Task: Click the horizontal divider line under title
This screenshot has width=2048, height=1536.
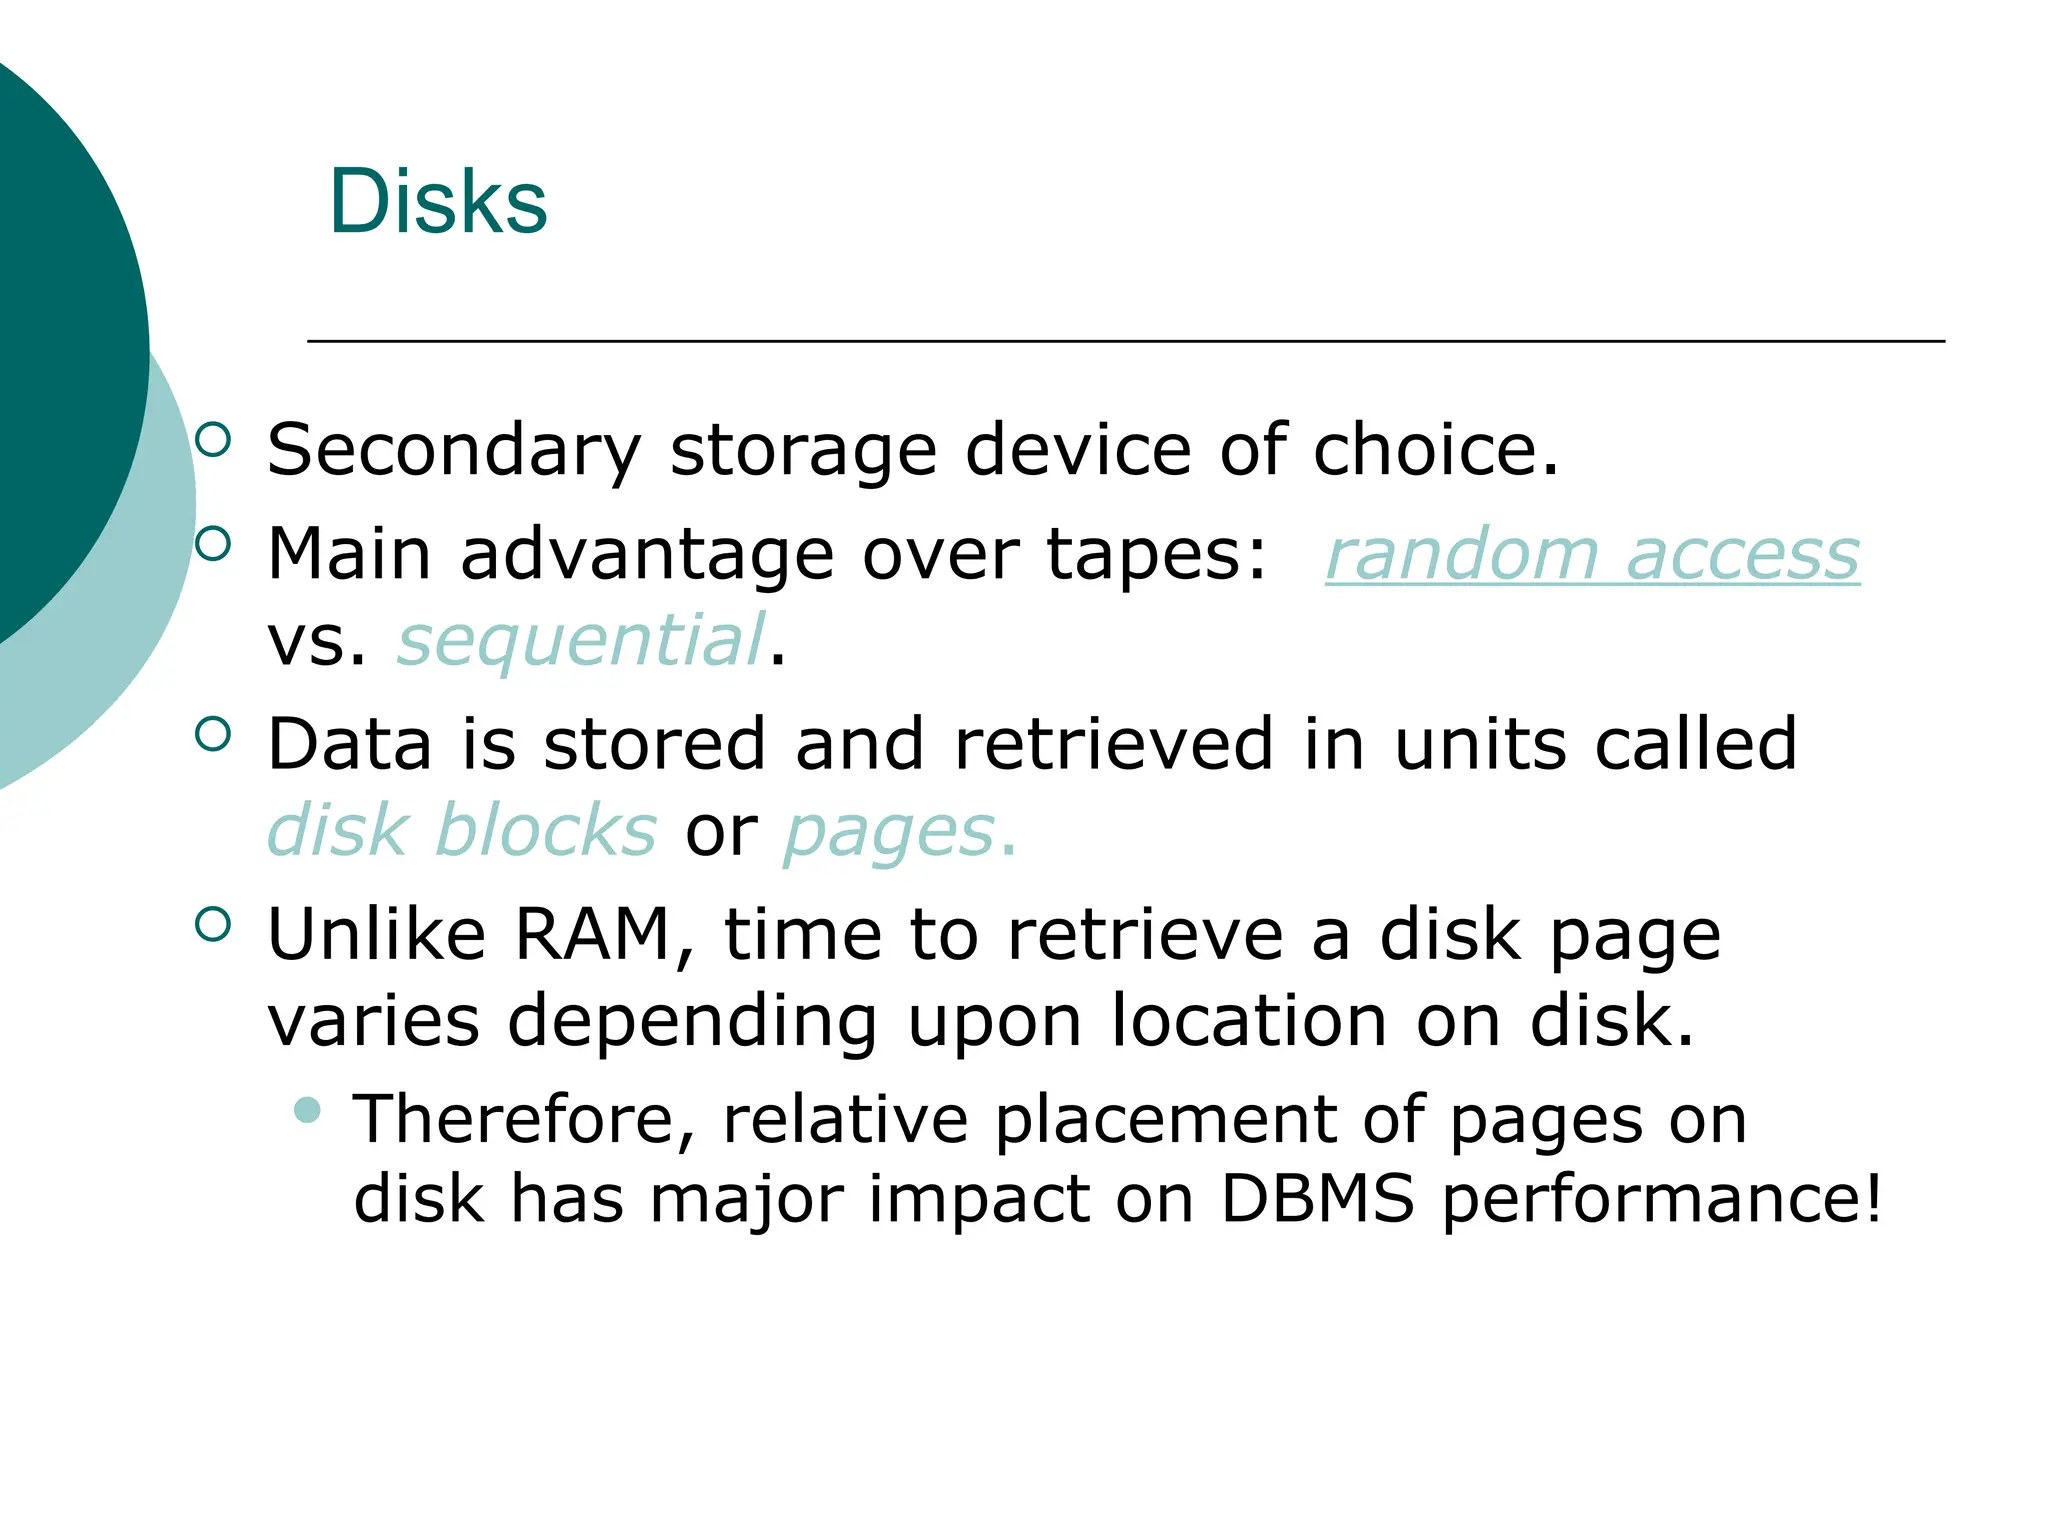Action: pos(1126,342)
